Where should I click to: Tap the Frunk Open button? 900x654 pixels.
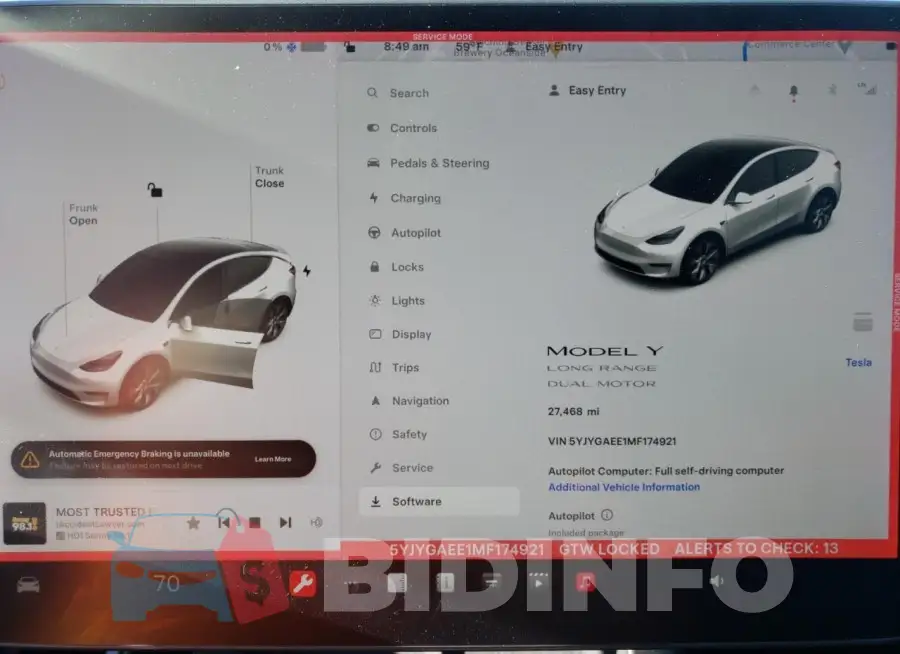coord(83,214)
